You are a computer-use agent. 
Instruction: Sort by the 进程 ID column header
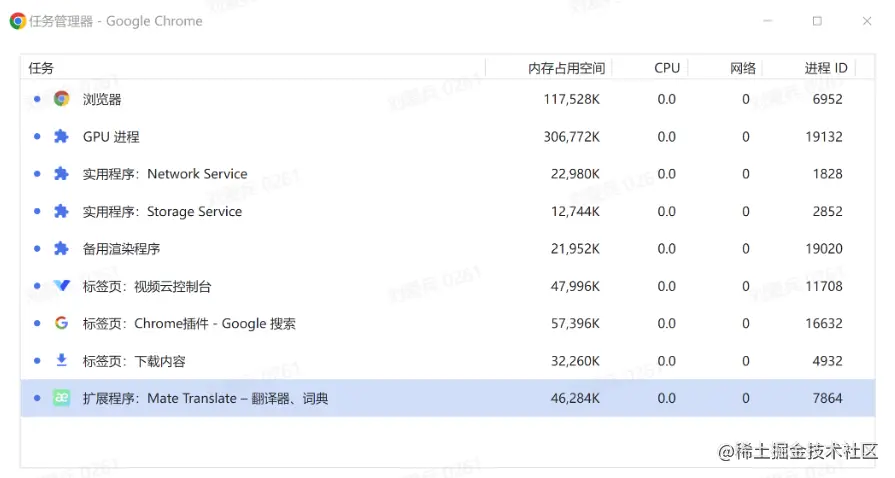click(x=809, y=68)
